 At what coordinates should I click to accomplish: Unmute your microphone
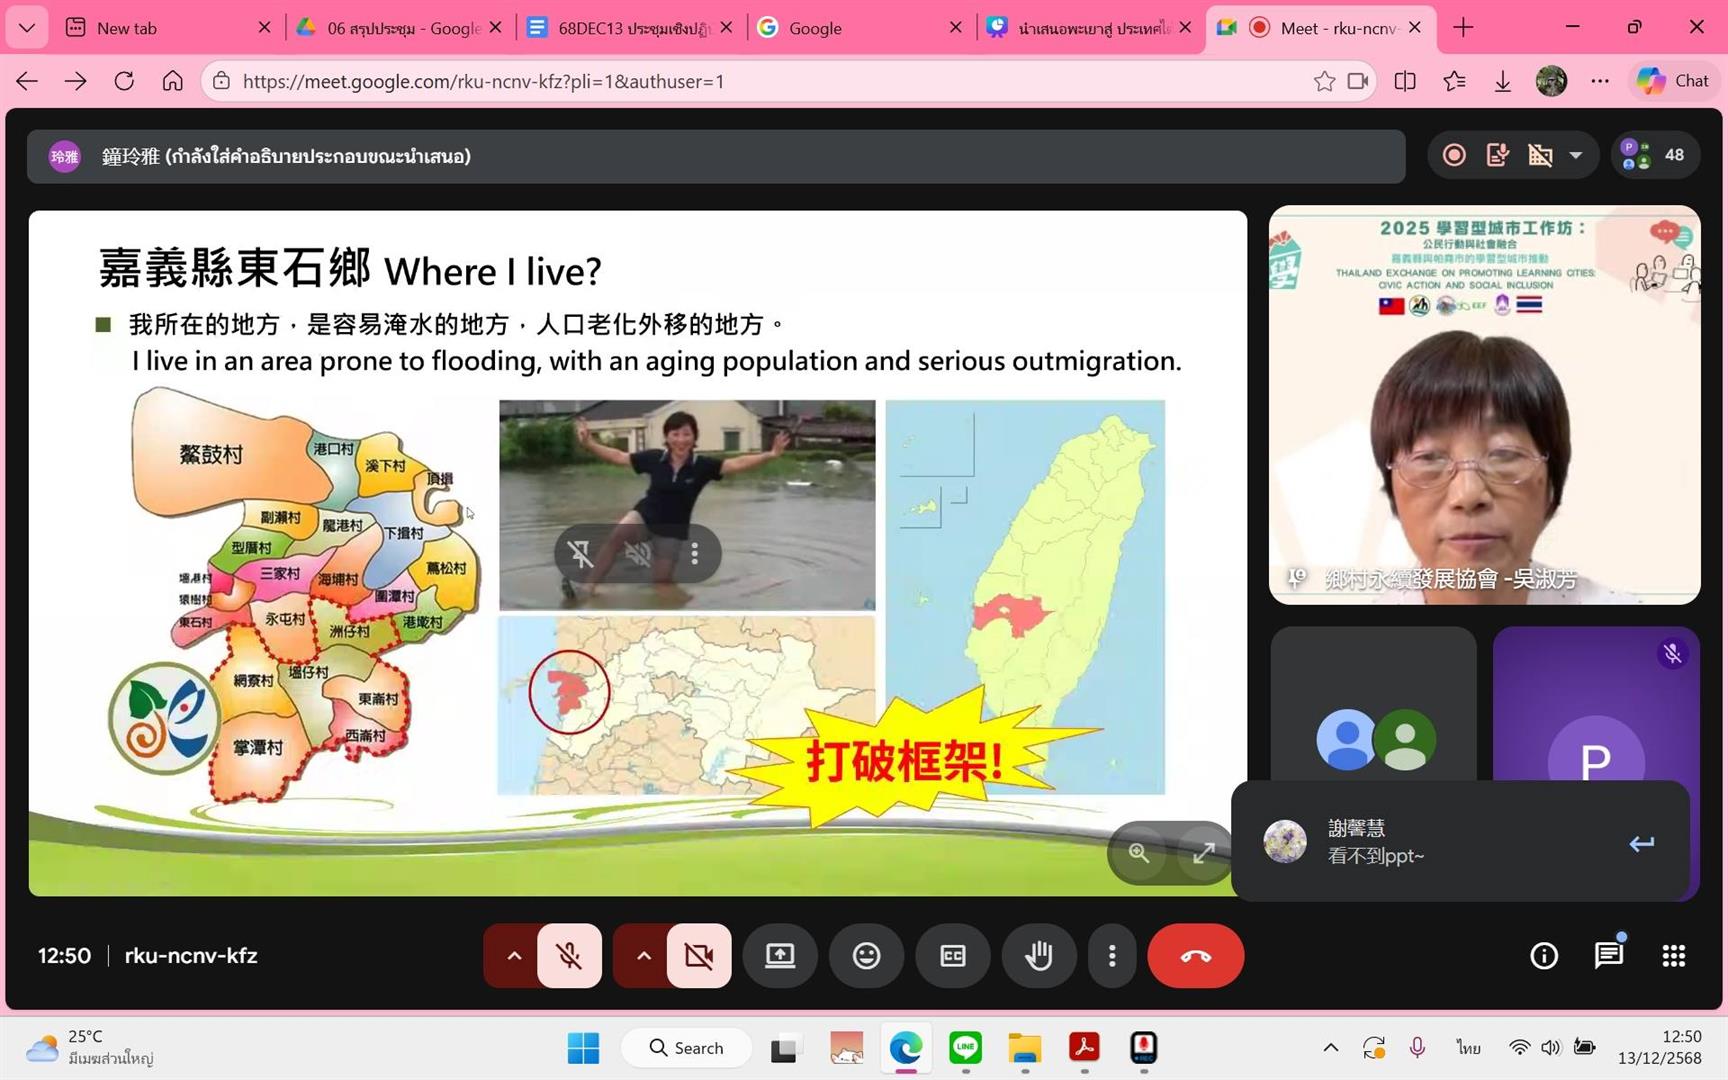pyautogui.click(x=569, y=956)
